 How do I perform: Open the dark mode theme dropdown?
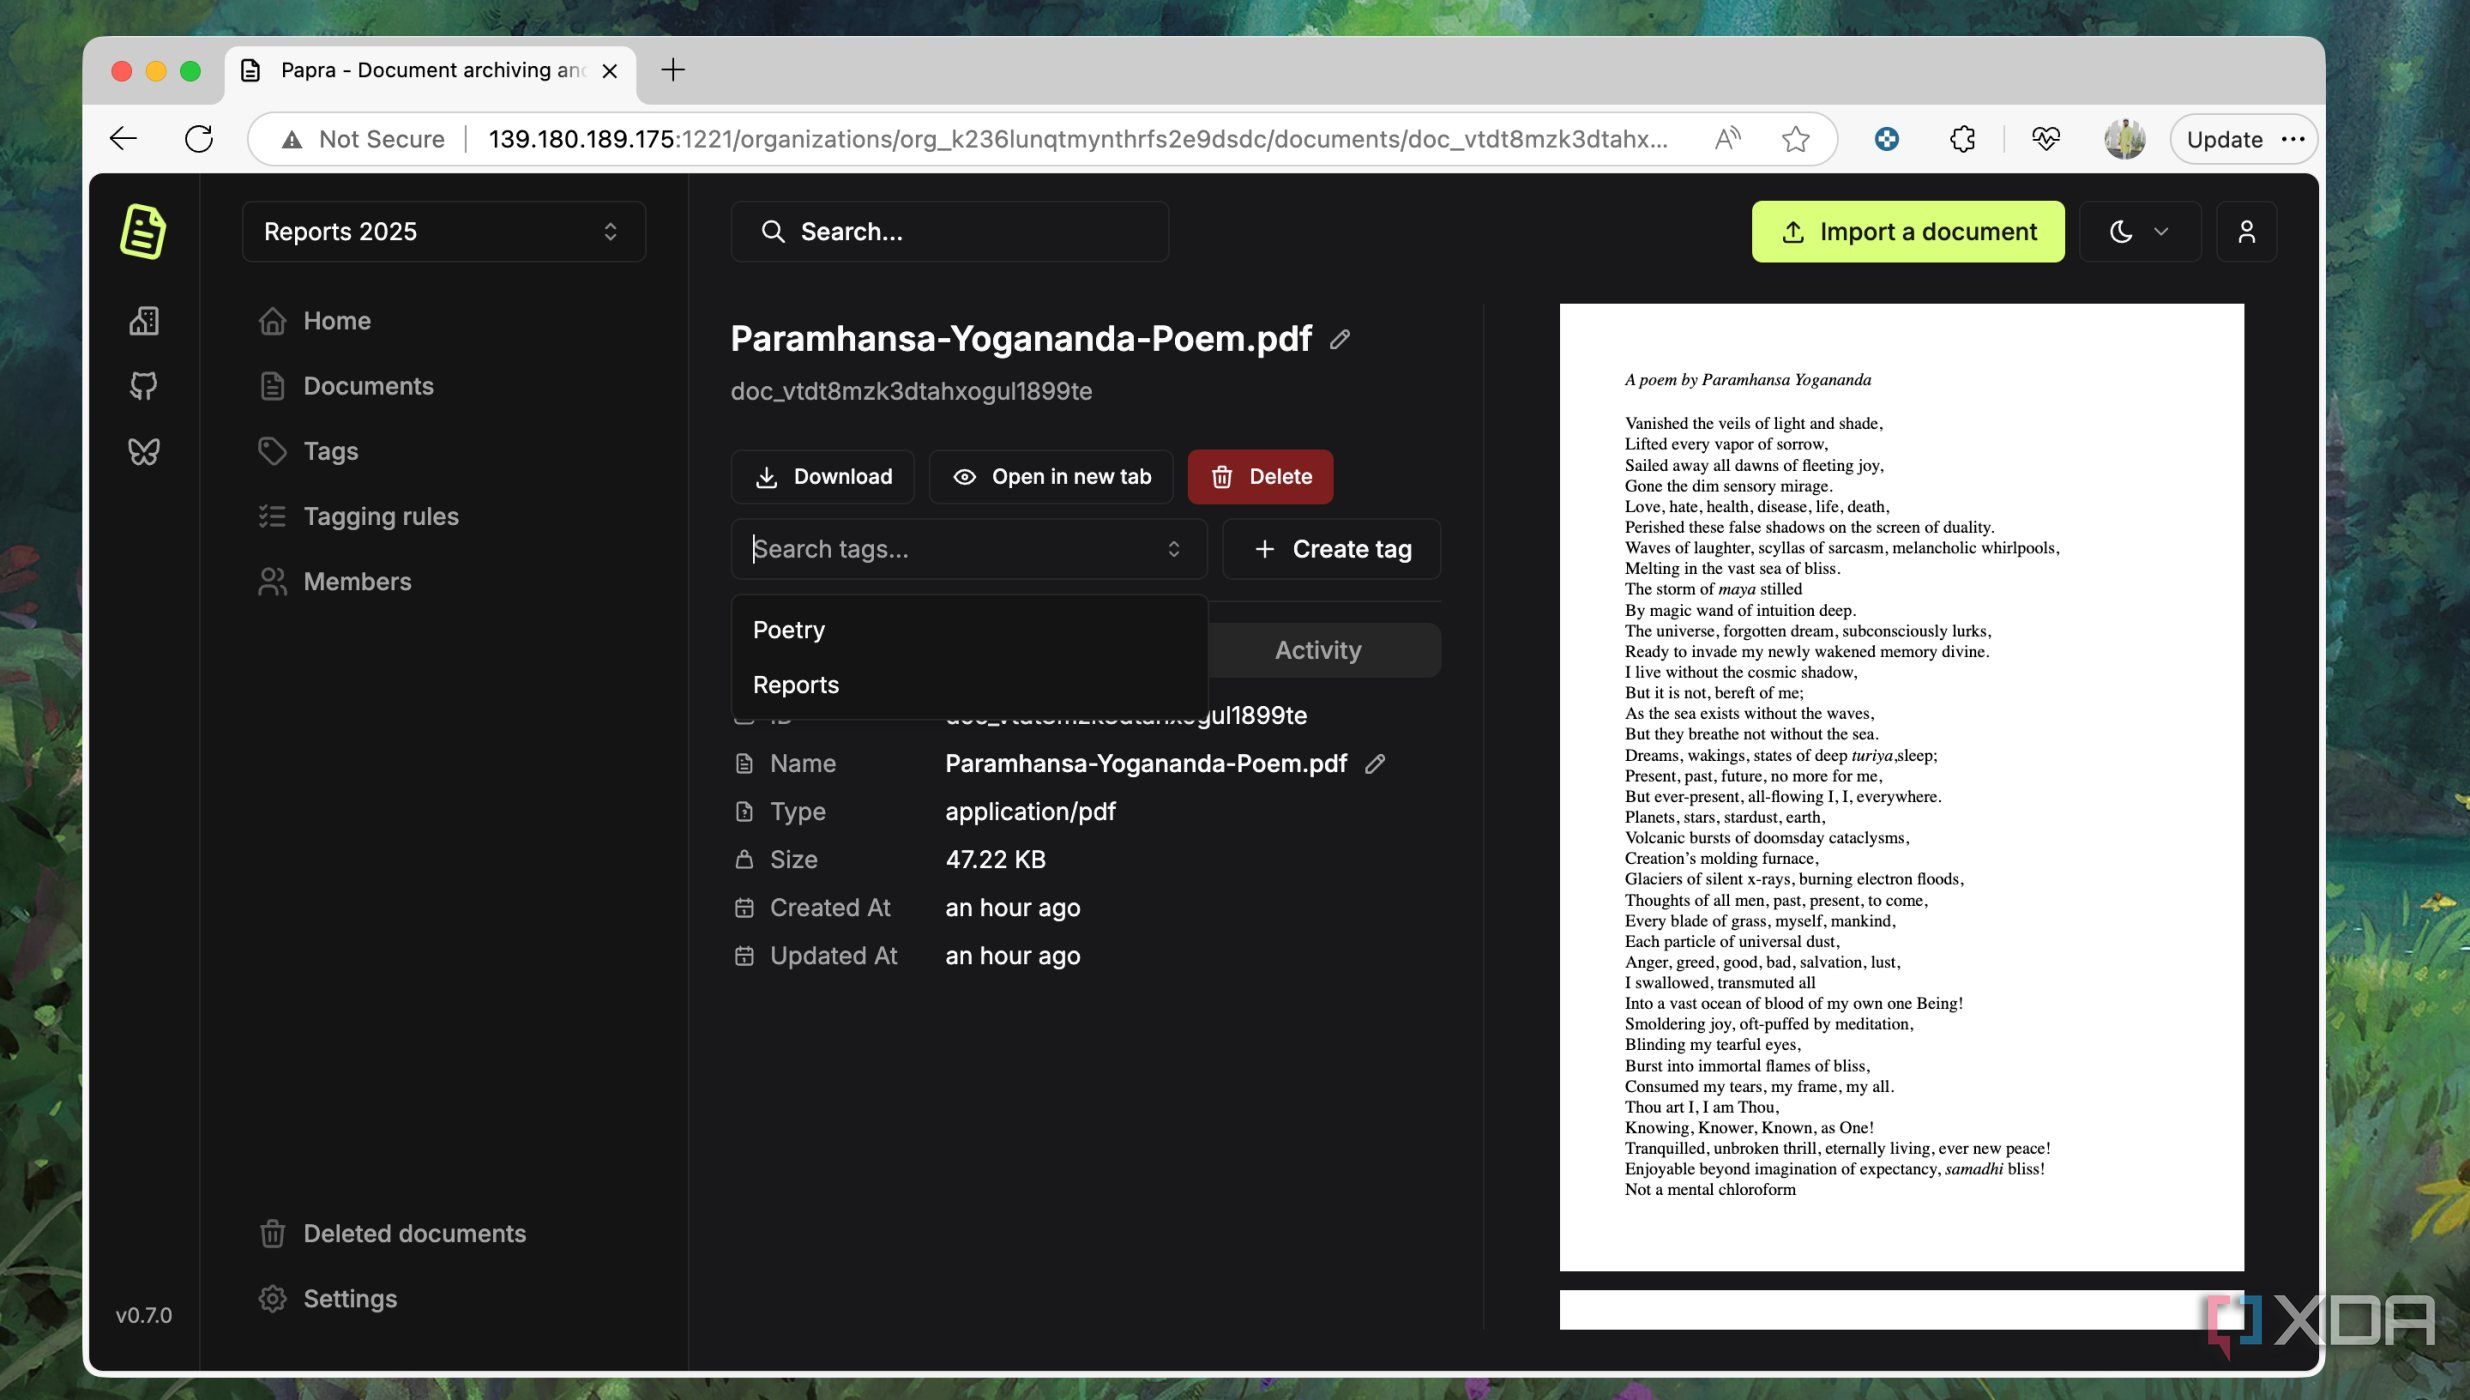[2139, 232]
